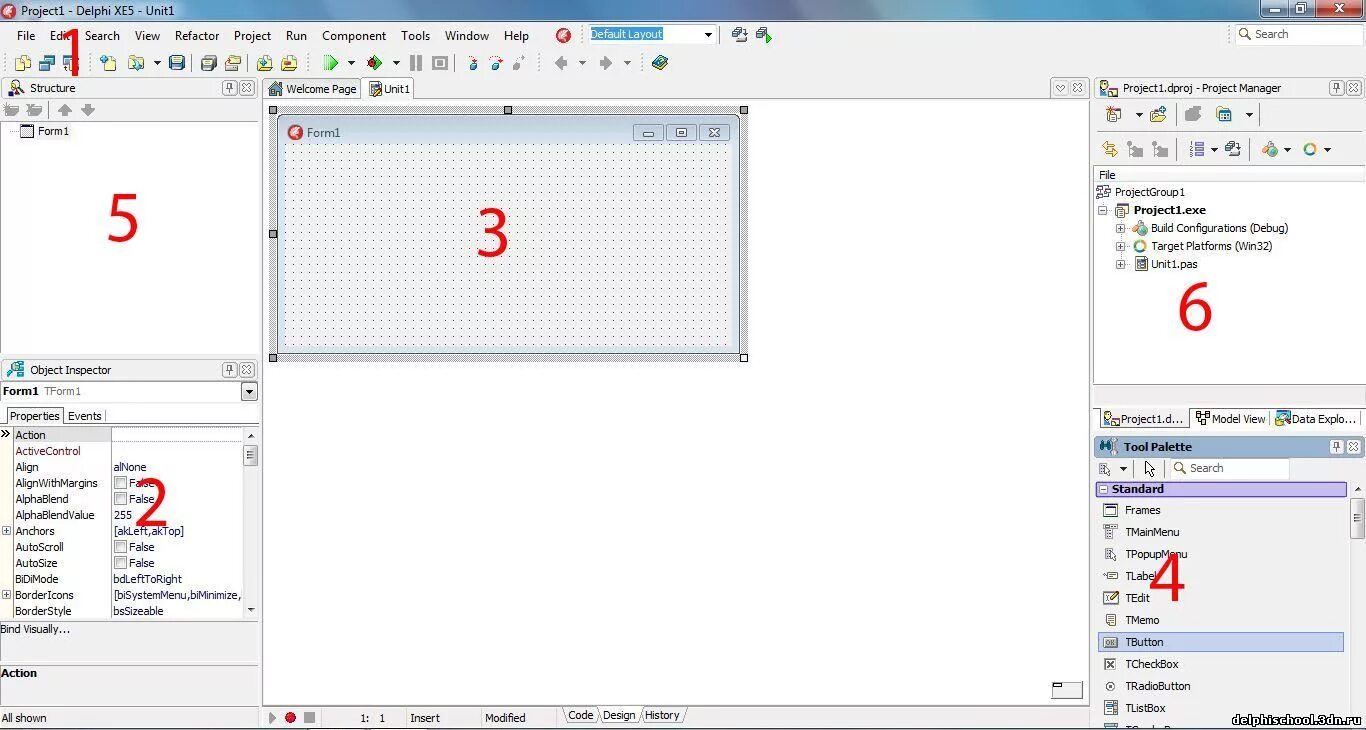Open the Default Layout dropdown
1366x730 pixels.
click(x=708, y=34)
